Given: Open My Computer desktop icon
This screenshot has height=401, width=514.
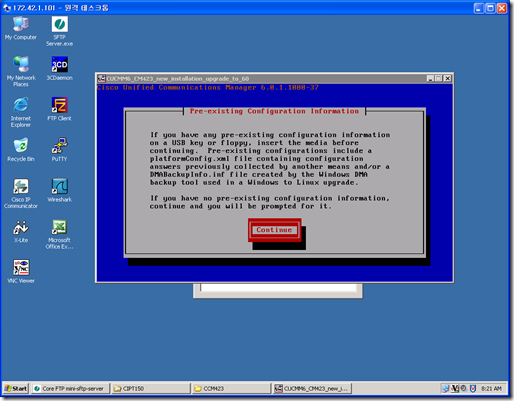Looking at the screenshot, I should click(x=21, y=28).
